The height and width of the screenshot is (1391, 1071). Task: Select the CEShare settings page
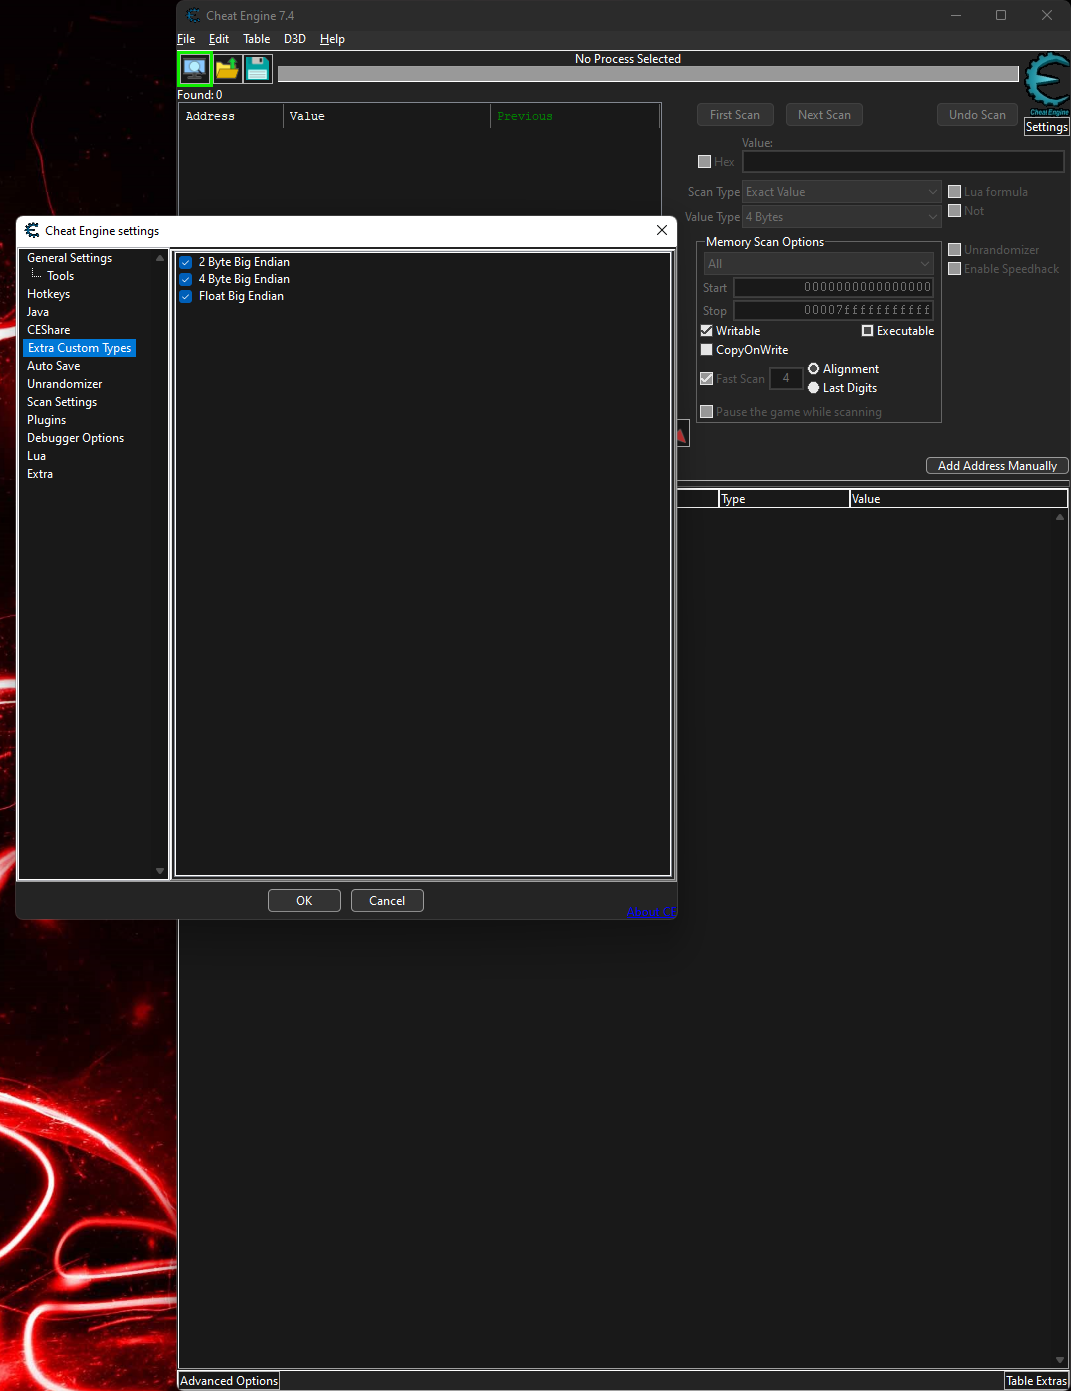pos(48,330)
